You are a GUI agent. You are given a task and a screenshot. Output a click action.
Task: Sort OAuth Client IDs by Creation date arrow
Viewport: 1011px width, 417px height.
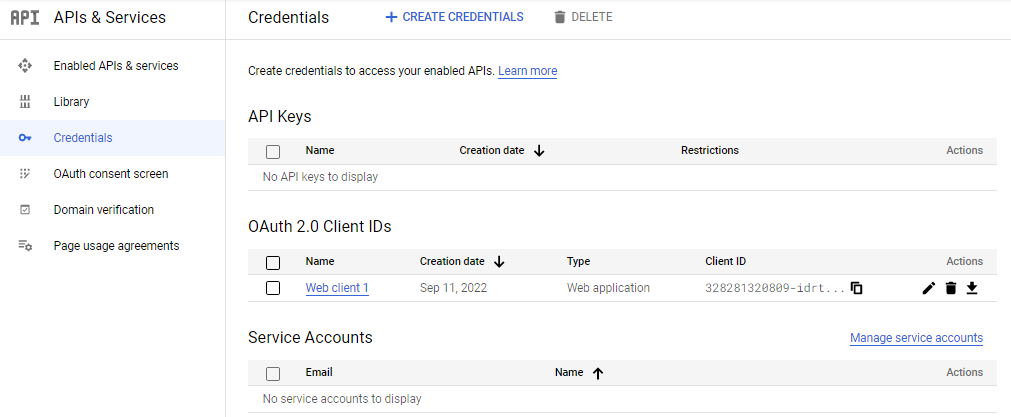click(499, 262)
